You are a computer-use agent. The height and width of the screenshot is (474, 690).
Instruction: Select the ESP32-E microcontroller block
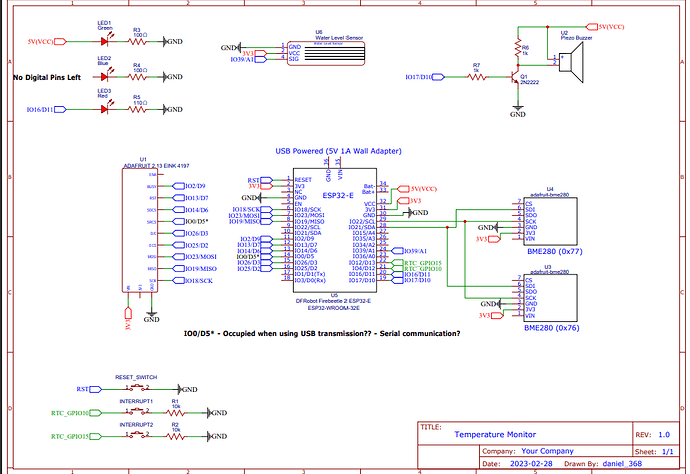(x=335, y=230)
